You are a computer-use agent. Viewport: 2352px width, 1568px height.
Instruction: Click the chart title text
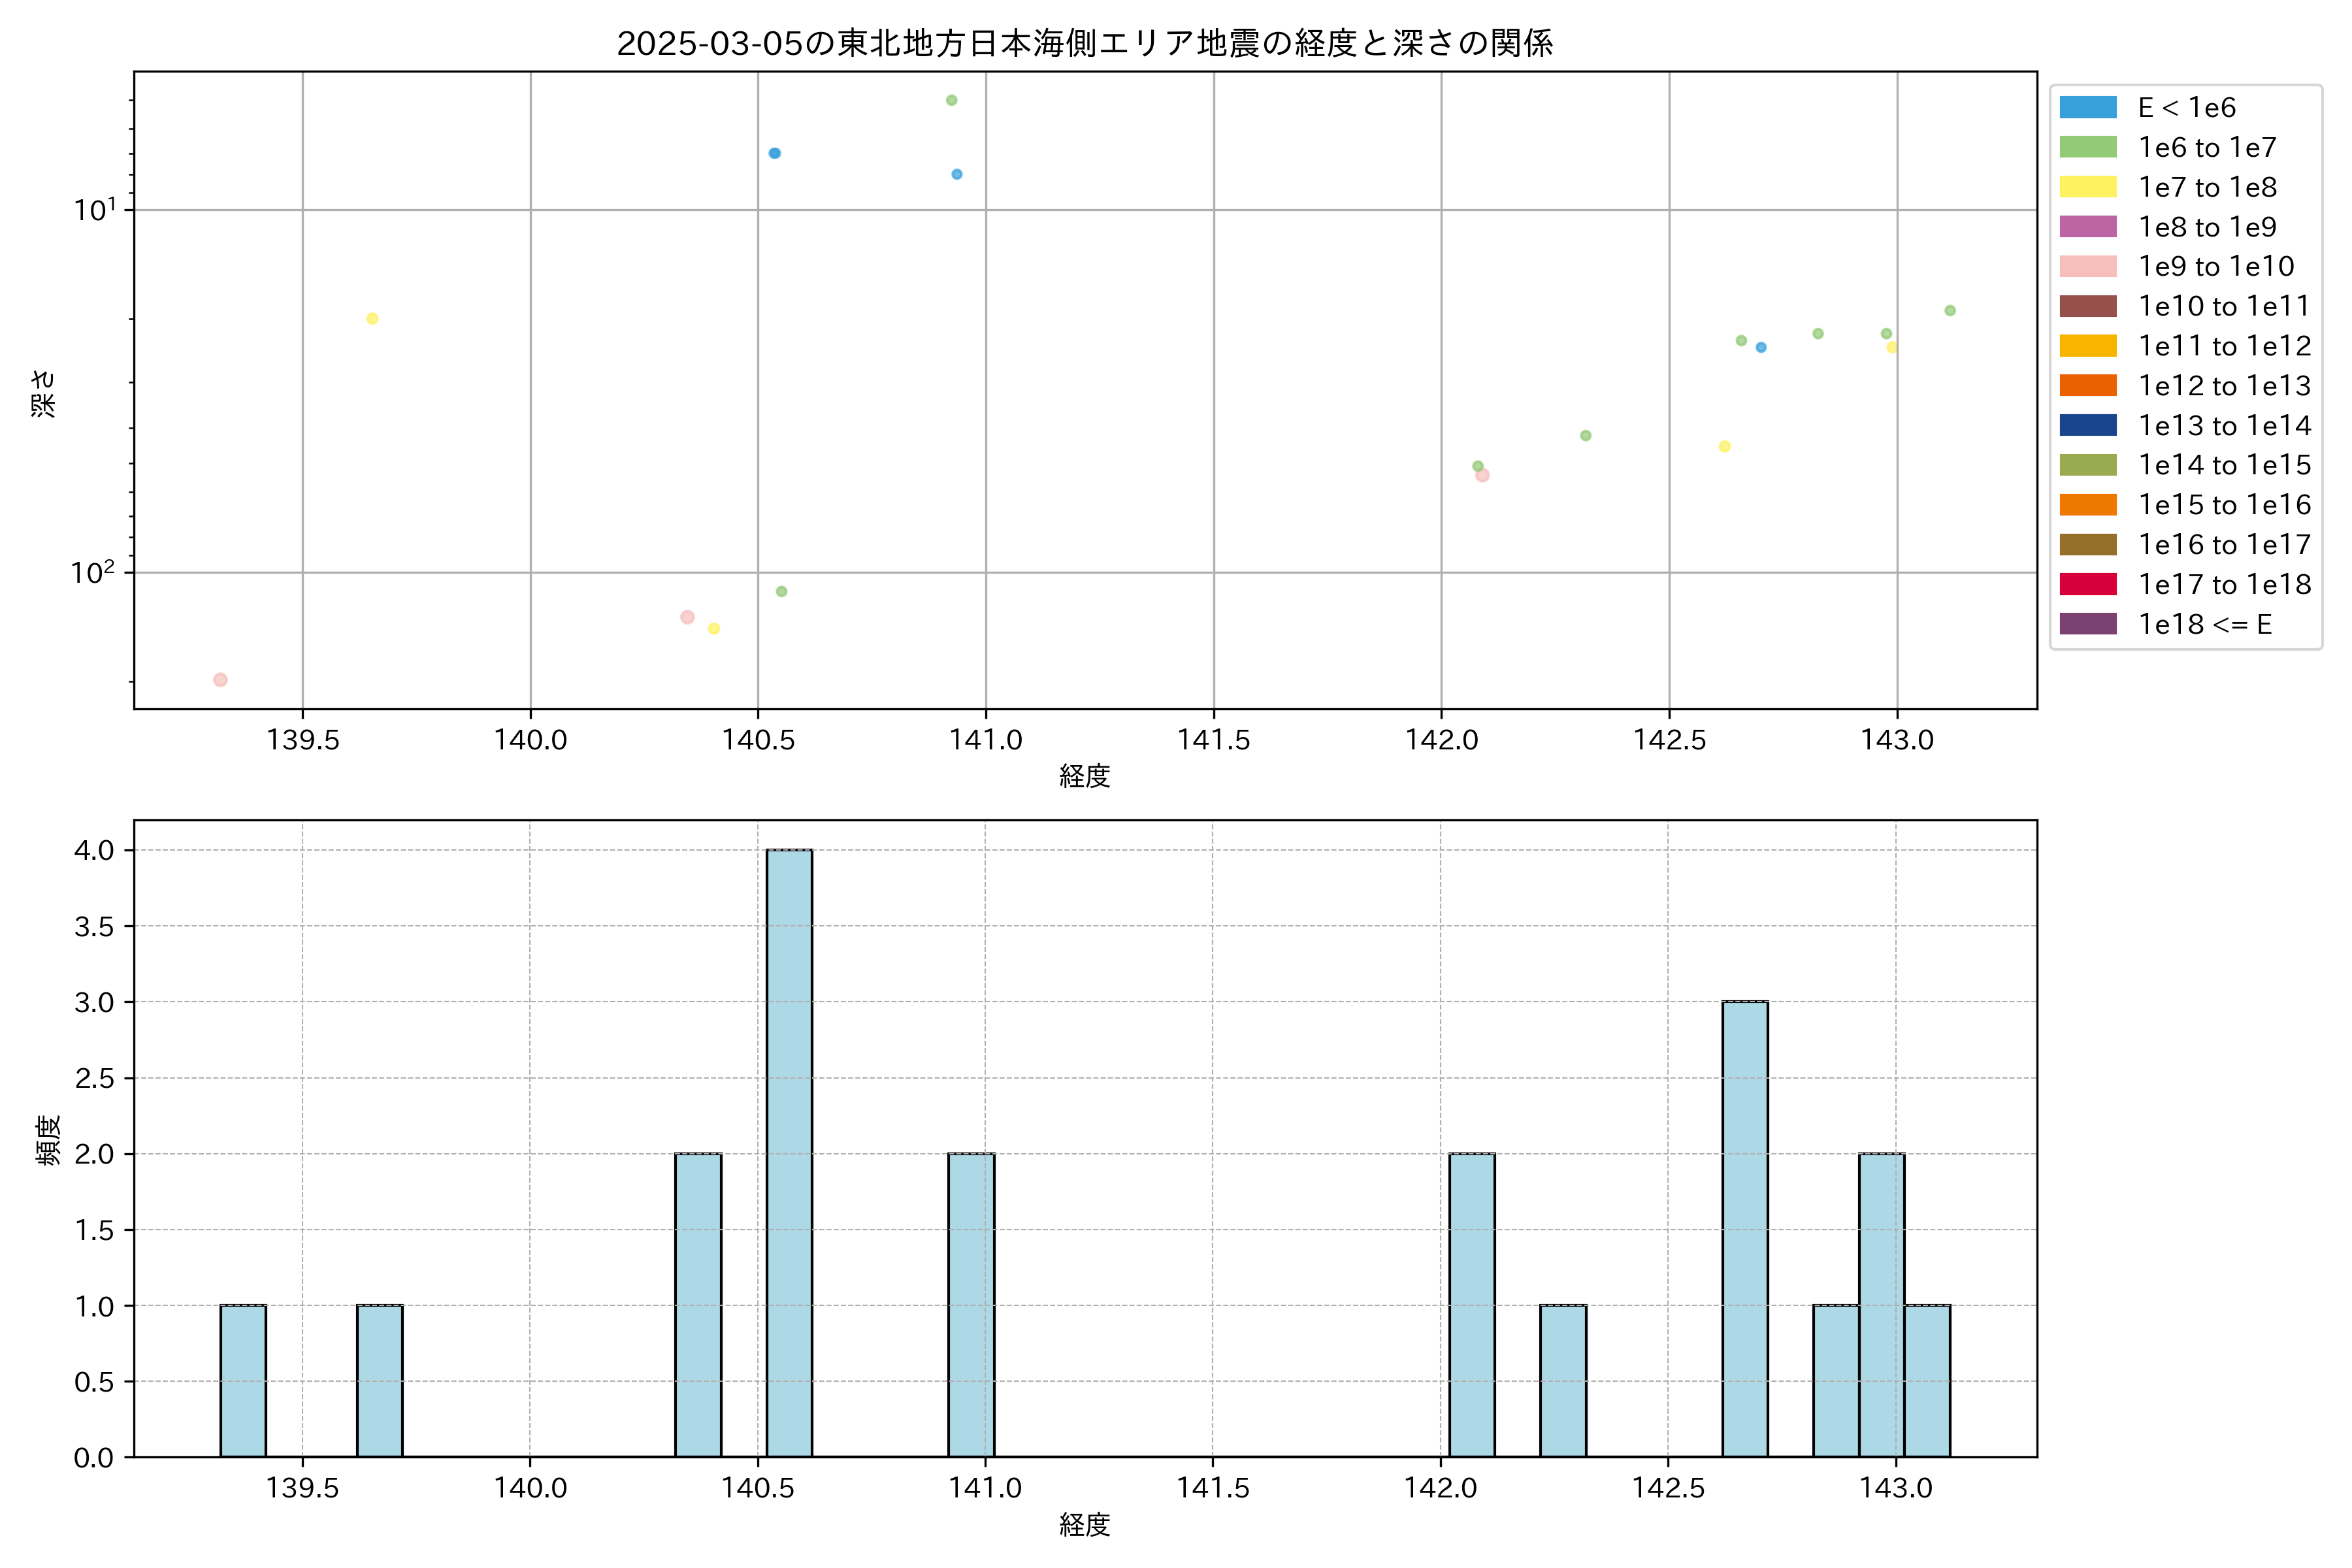(x=1084, y=43)
